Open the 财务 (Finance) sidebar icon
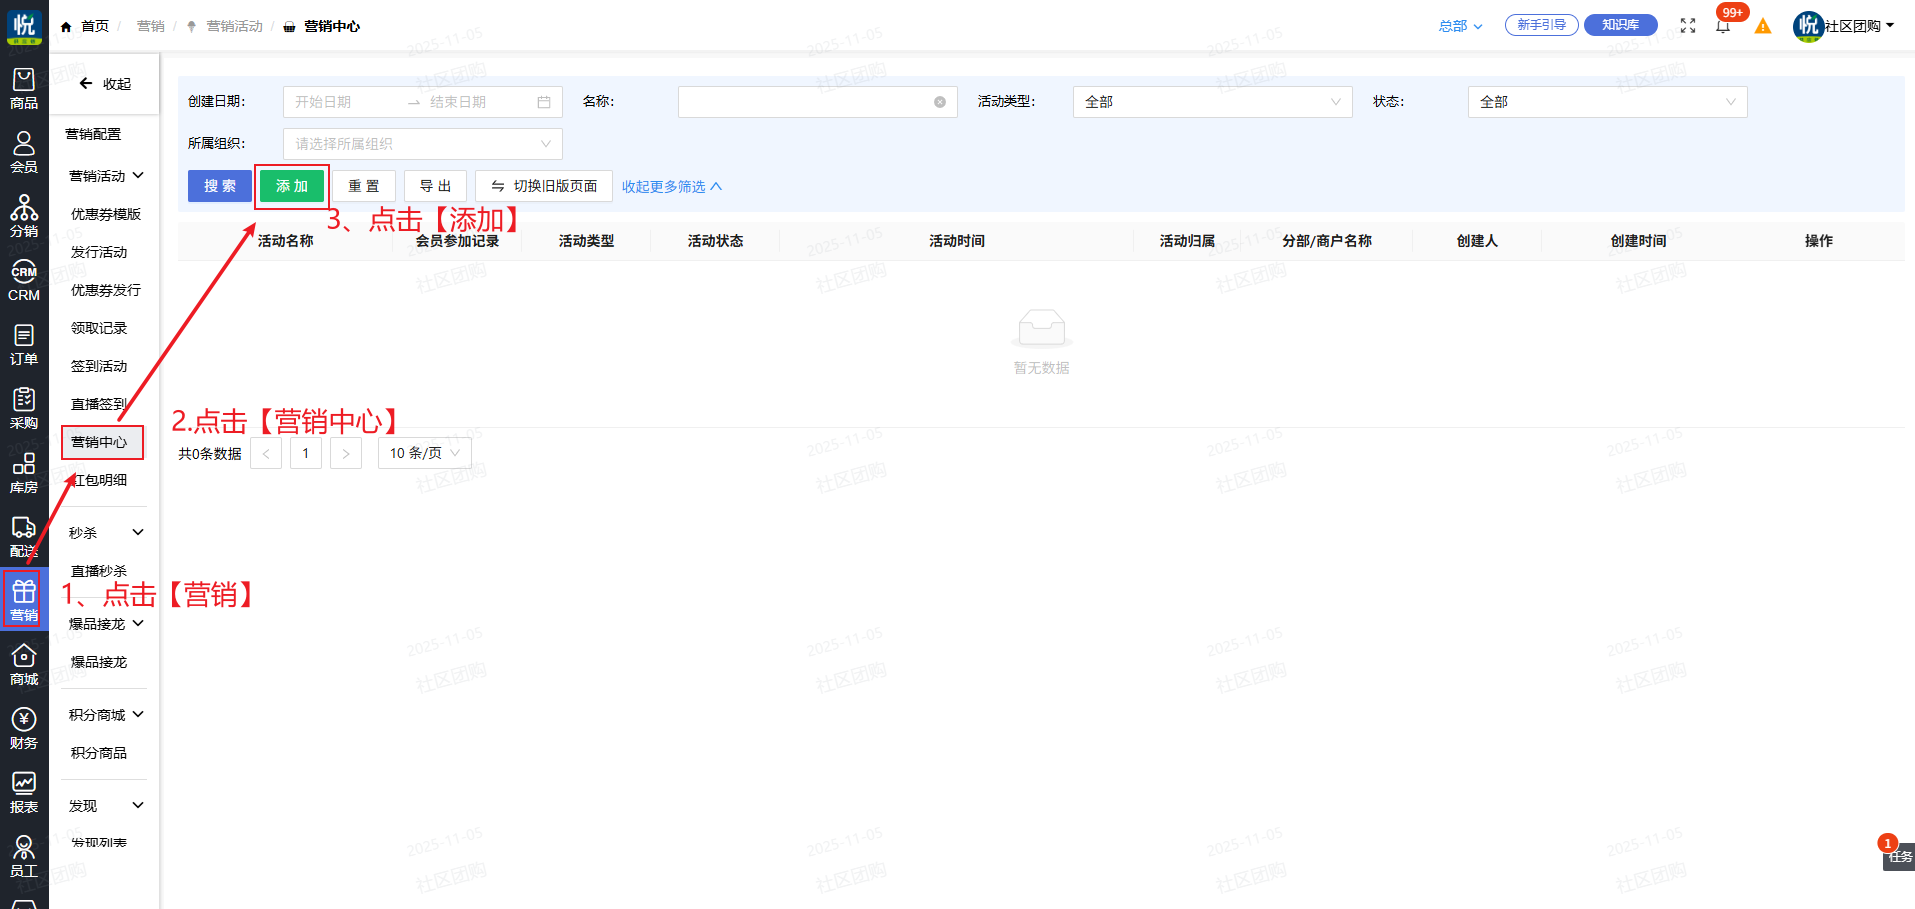 (24, 728)
